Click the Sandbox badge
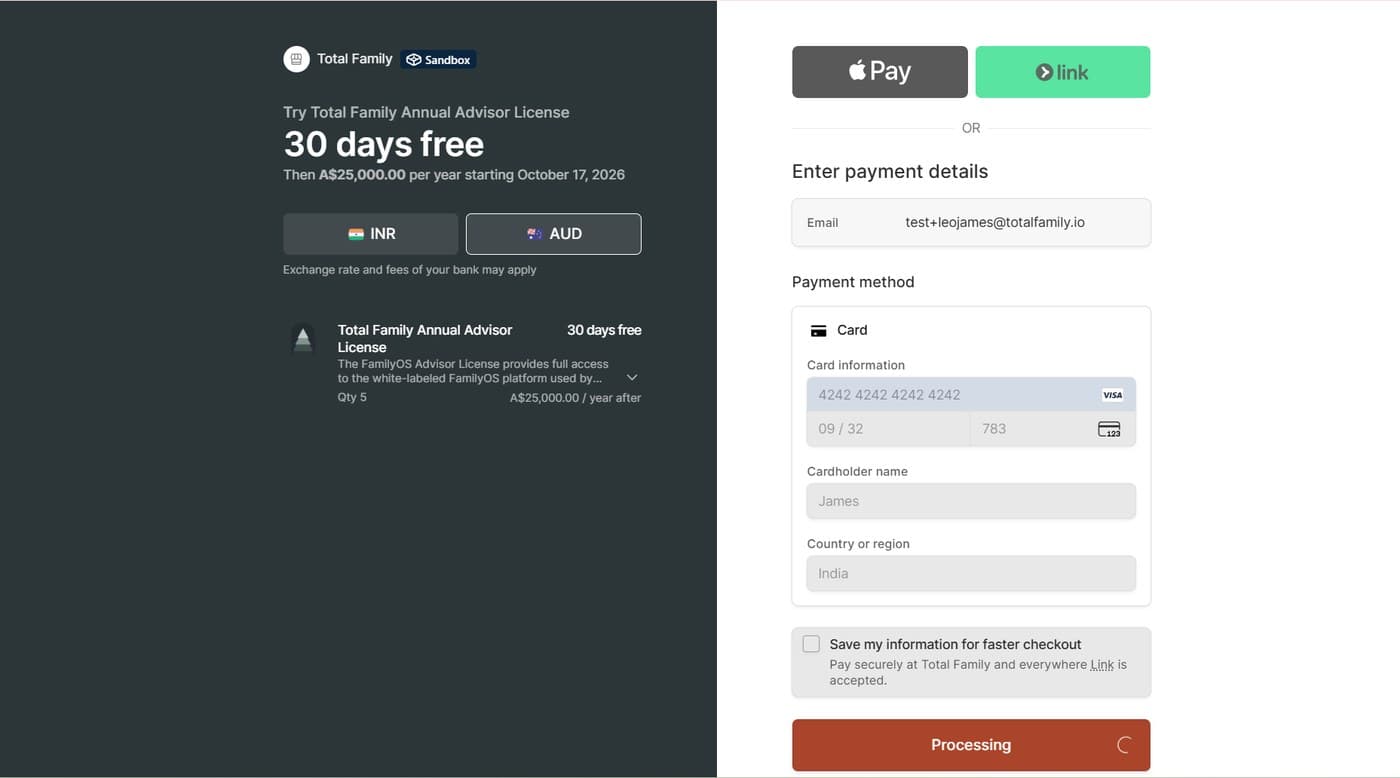 (438, 60)
